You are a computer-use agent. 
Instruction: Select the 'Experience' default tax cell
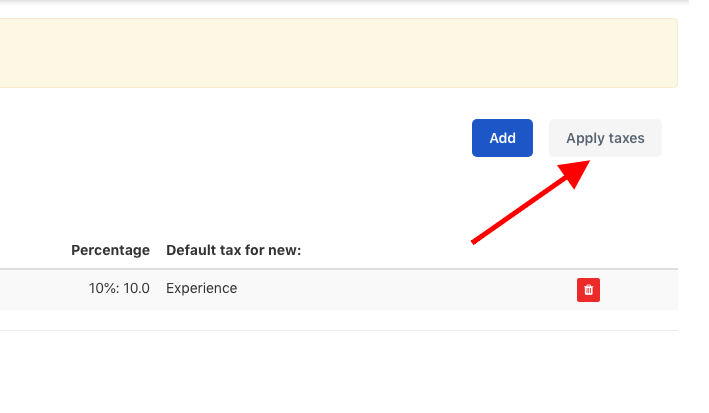201,289
